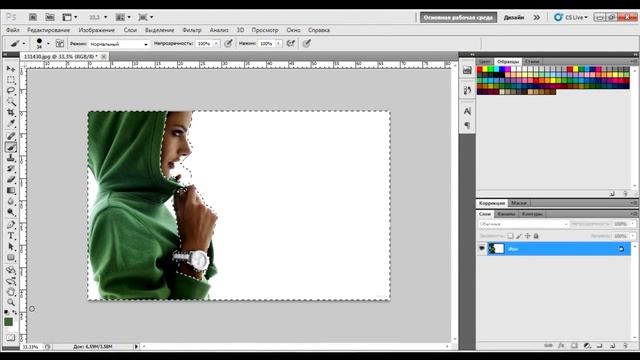Open the Файл menu
640x360 pixels.
[13, 30]
